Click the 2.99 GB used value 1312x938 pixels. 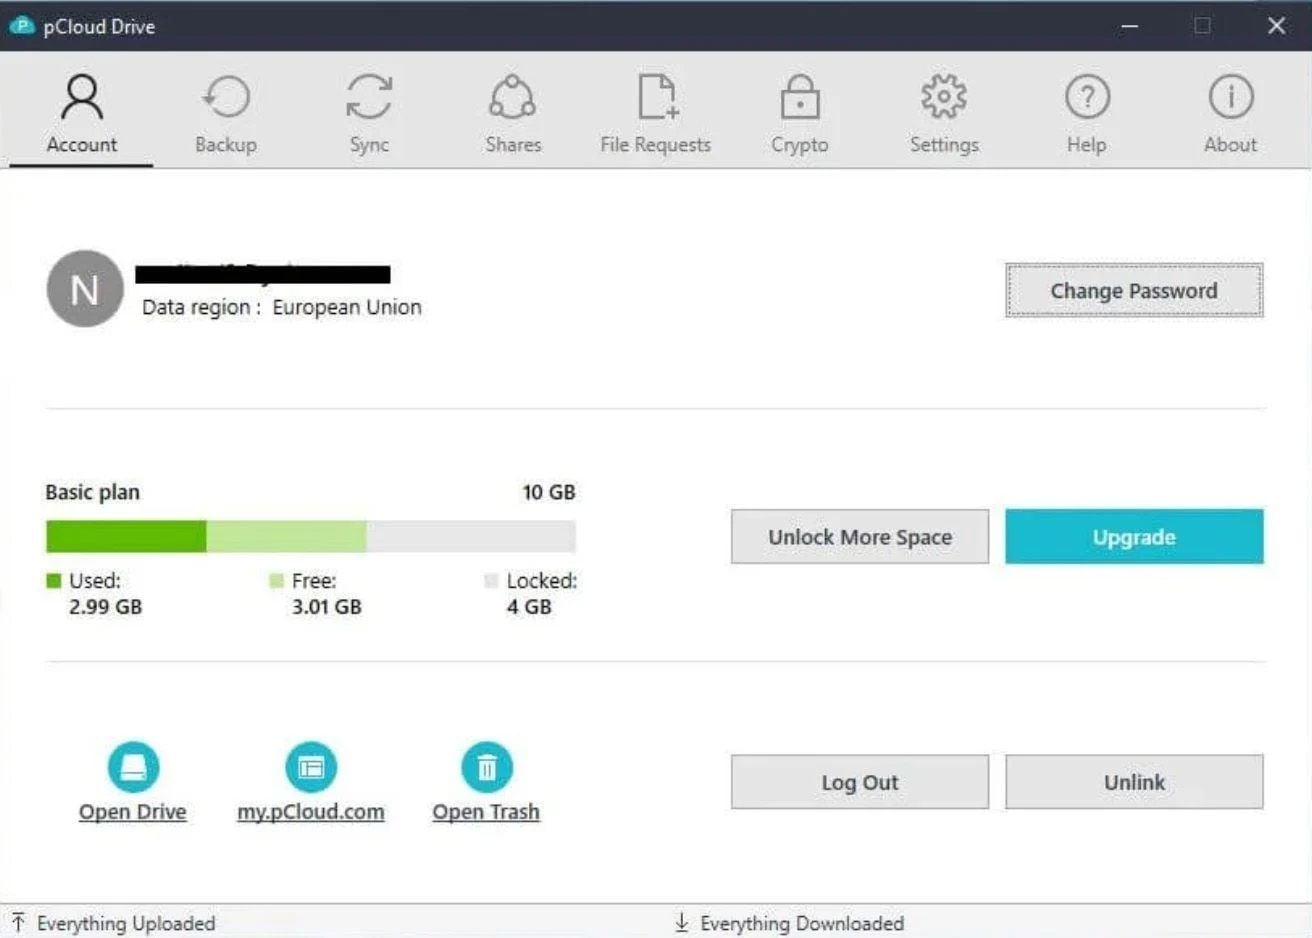[x=105, y=607]
